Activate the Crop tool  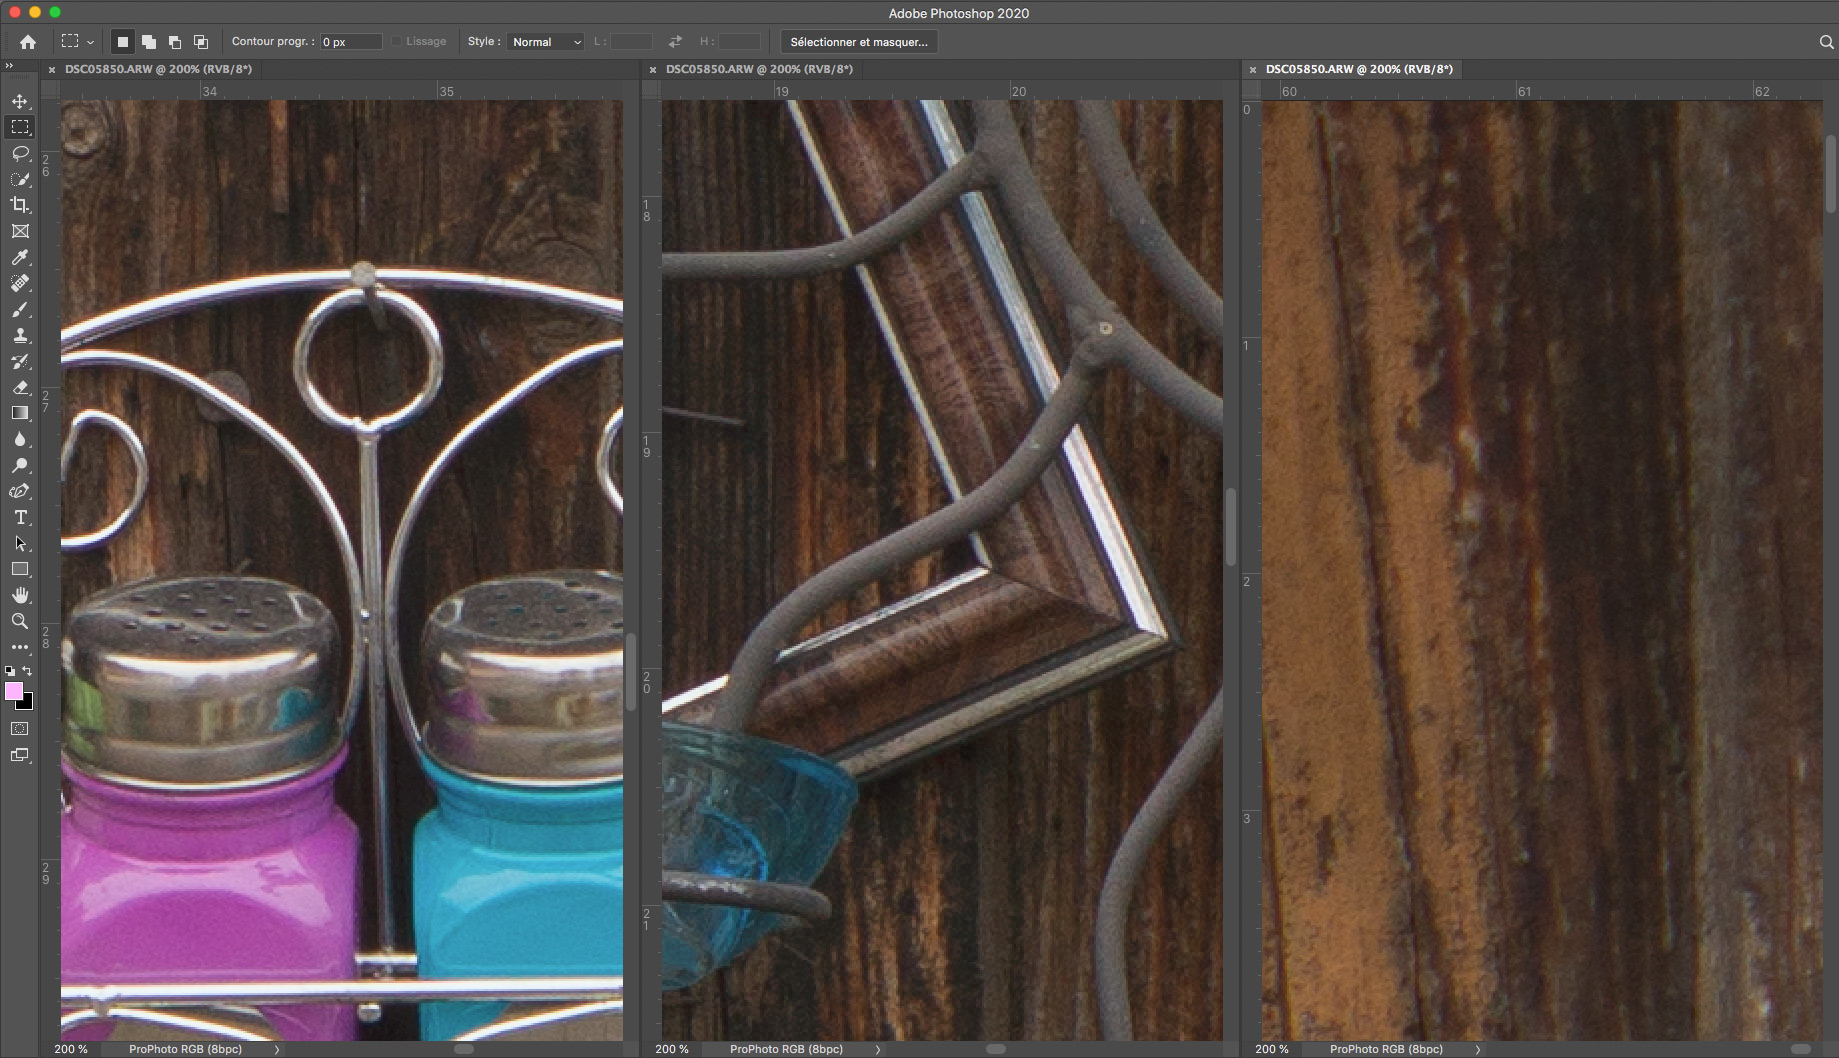[20, 205]
